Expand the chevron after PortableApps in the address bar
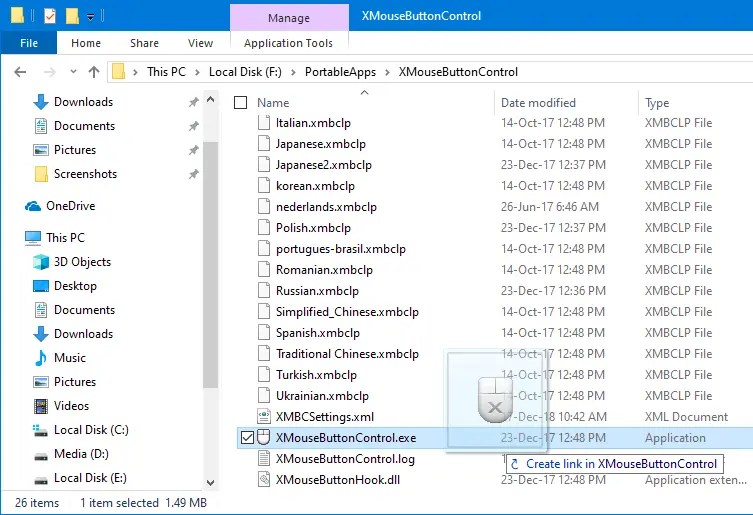The height and width of the screenshot is (515, 753). 389,72
